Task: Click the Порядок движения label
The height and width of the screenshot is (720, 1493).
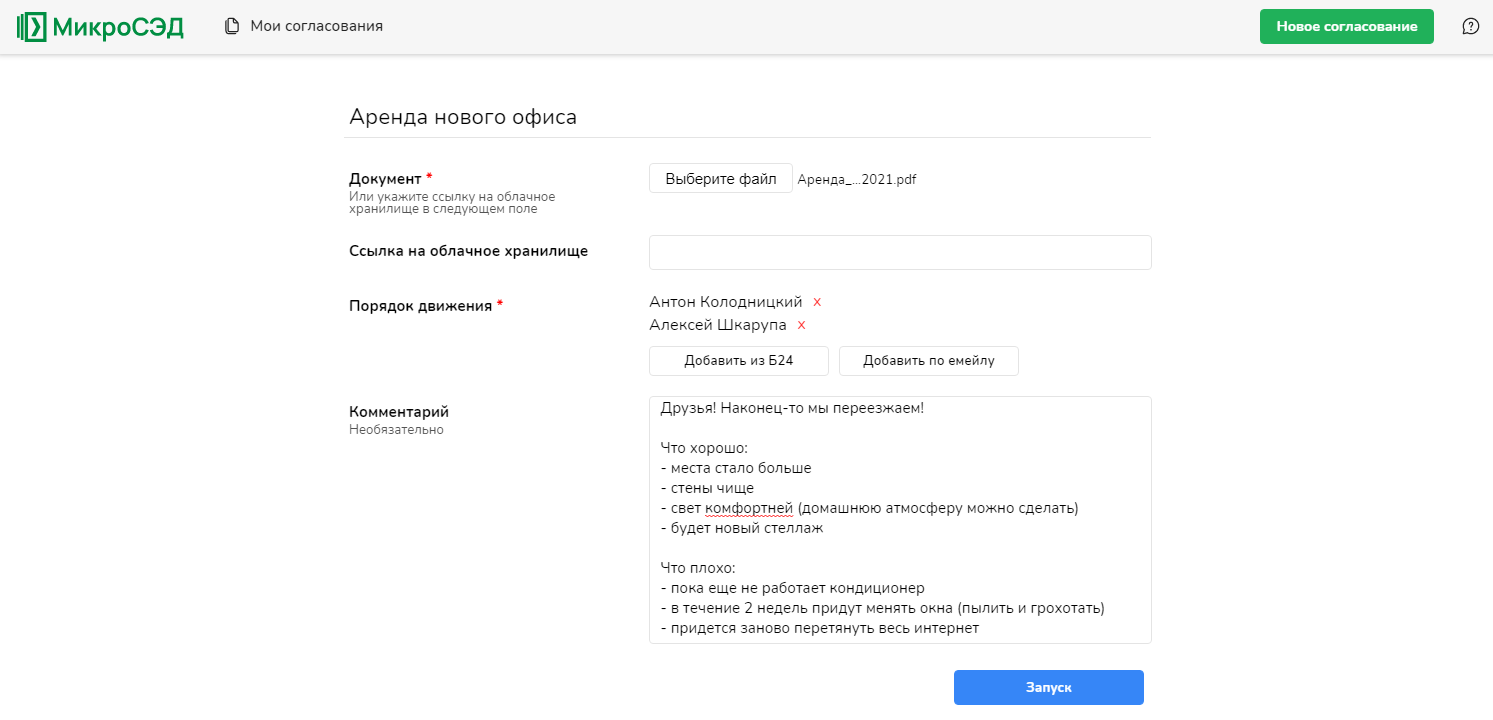Action: [420, 306]
